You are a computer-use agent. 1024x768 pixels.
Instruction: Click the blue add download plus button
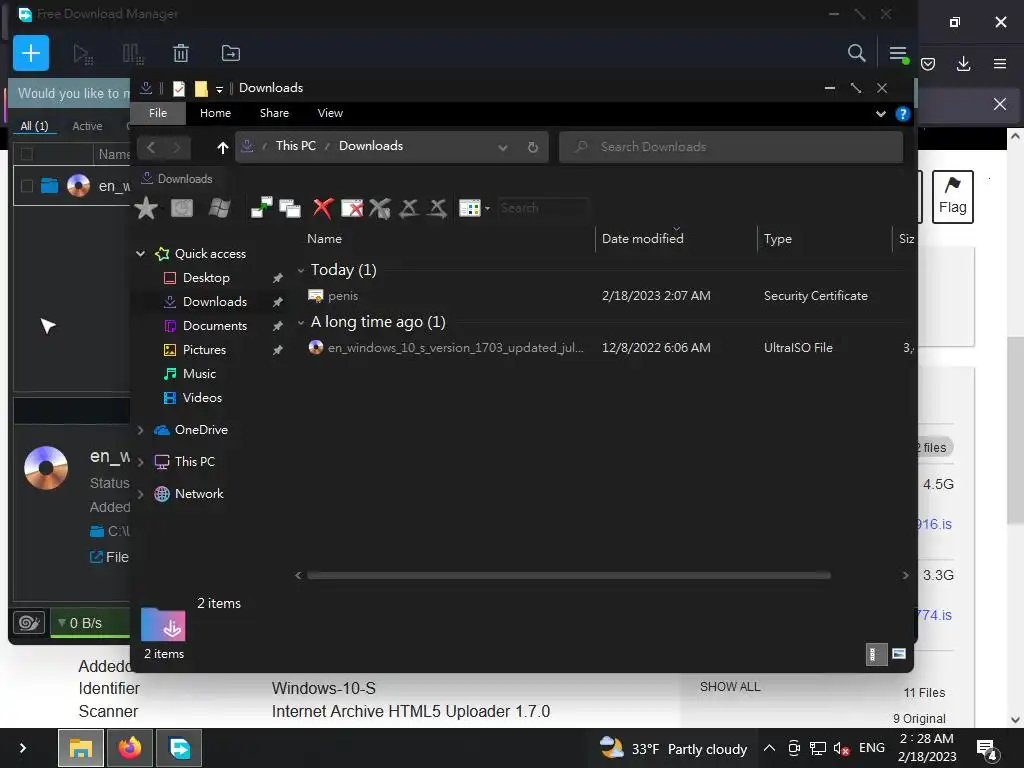[31, 53]
